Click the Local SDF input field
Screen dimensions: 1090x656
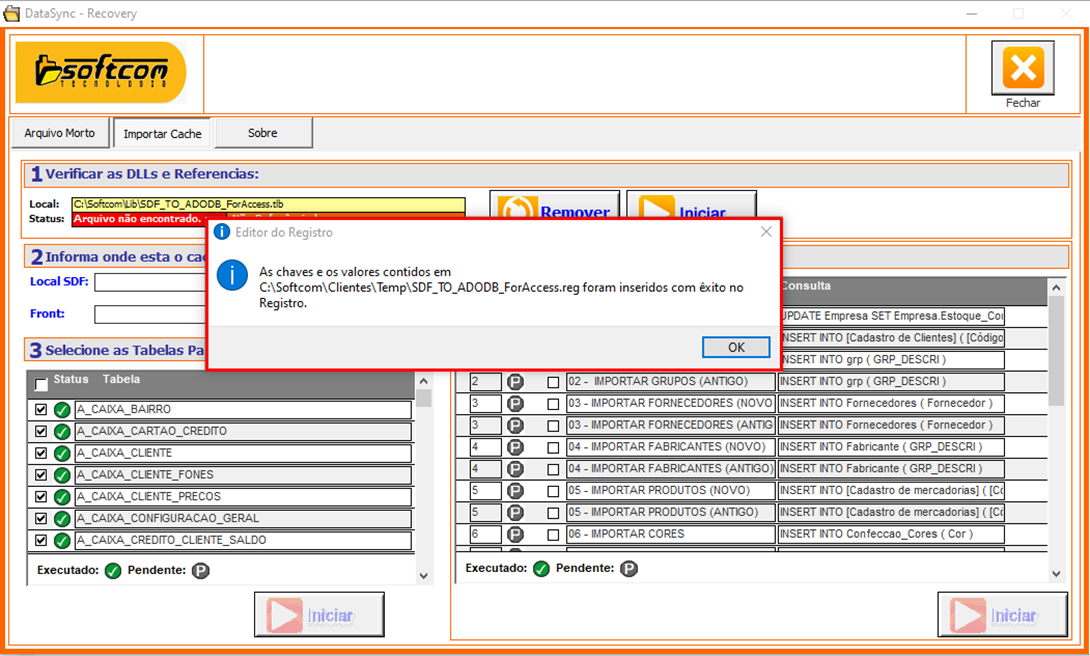150,282
